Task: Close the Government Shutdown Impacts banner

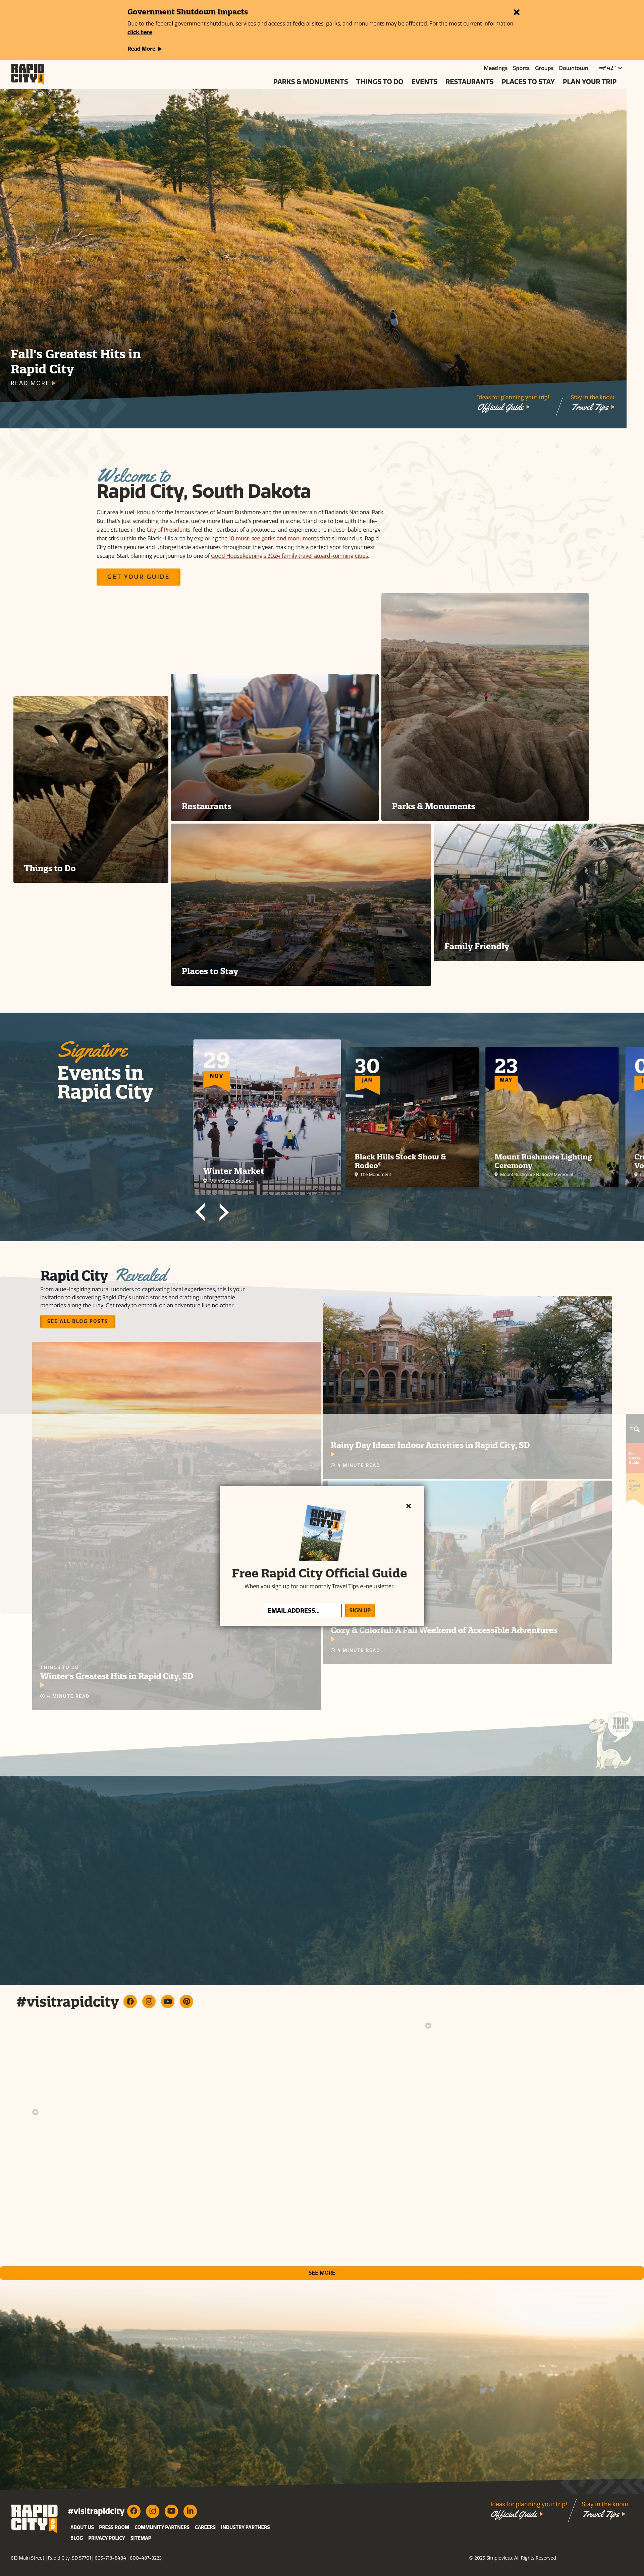Action: tap(516, 12)
